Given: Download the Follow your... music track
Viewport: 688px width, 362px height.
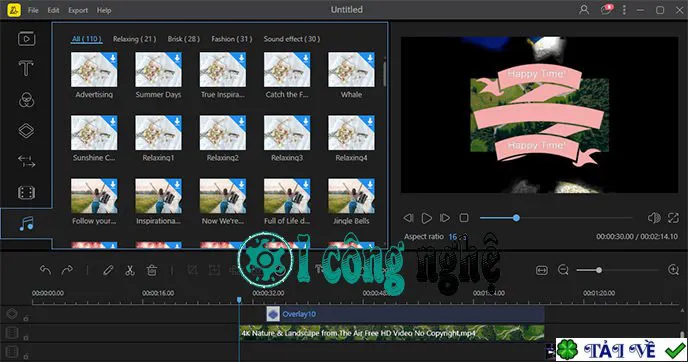Looking at the screenshot, I should (x=113, y=184).
